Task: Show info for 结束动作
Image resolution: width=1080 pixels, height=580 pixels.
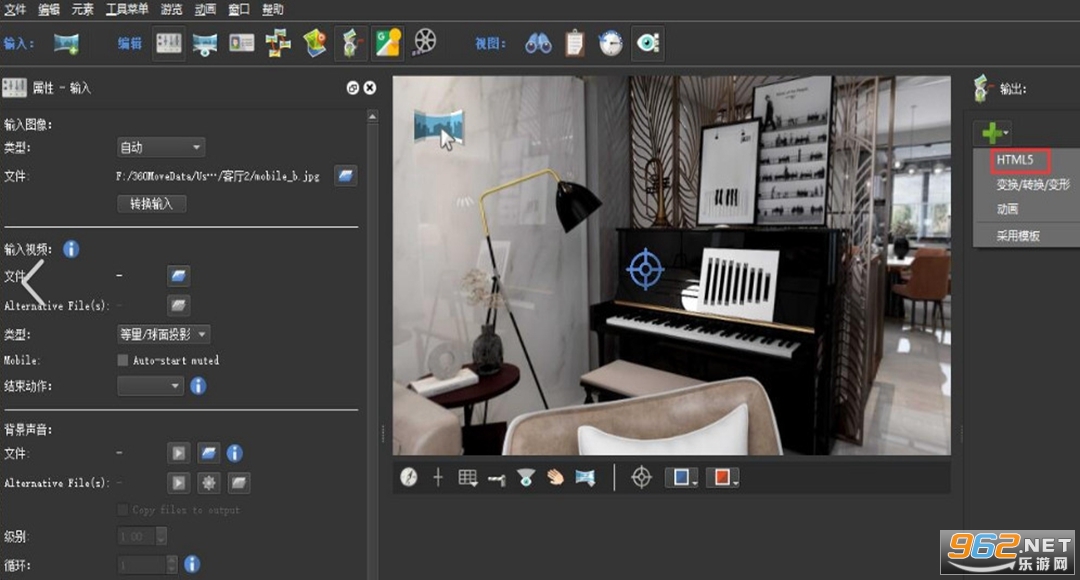Action: tap(198, 386)
